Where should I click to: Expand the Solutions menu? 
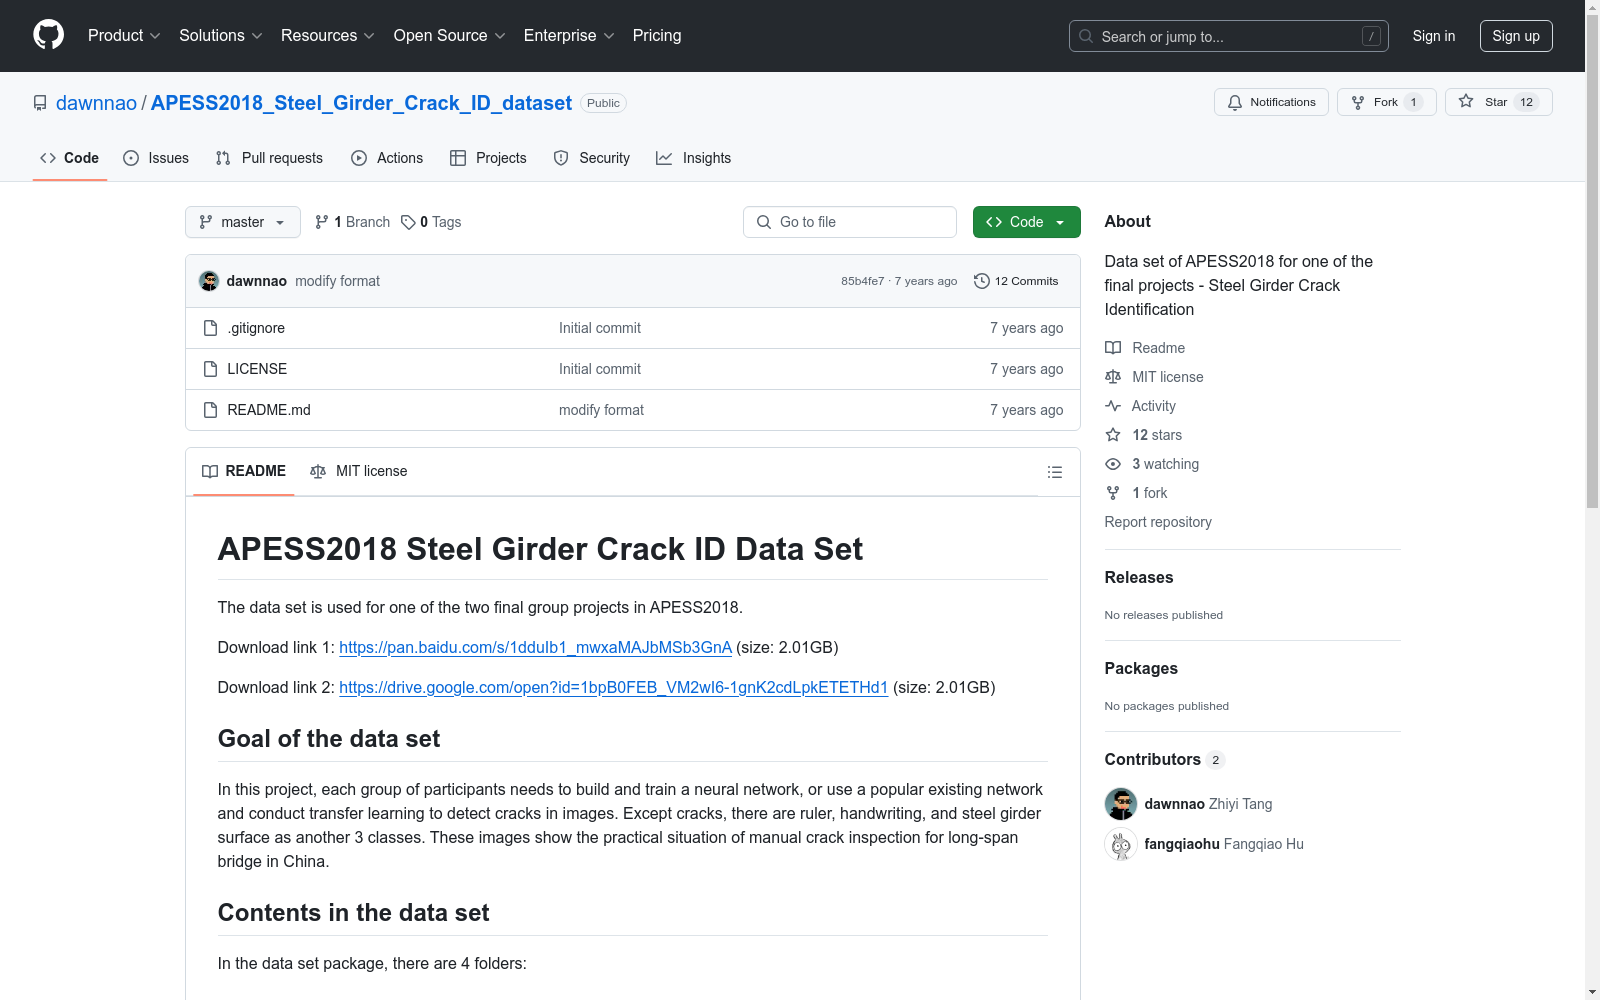tap(221, 36)
